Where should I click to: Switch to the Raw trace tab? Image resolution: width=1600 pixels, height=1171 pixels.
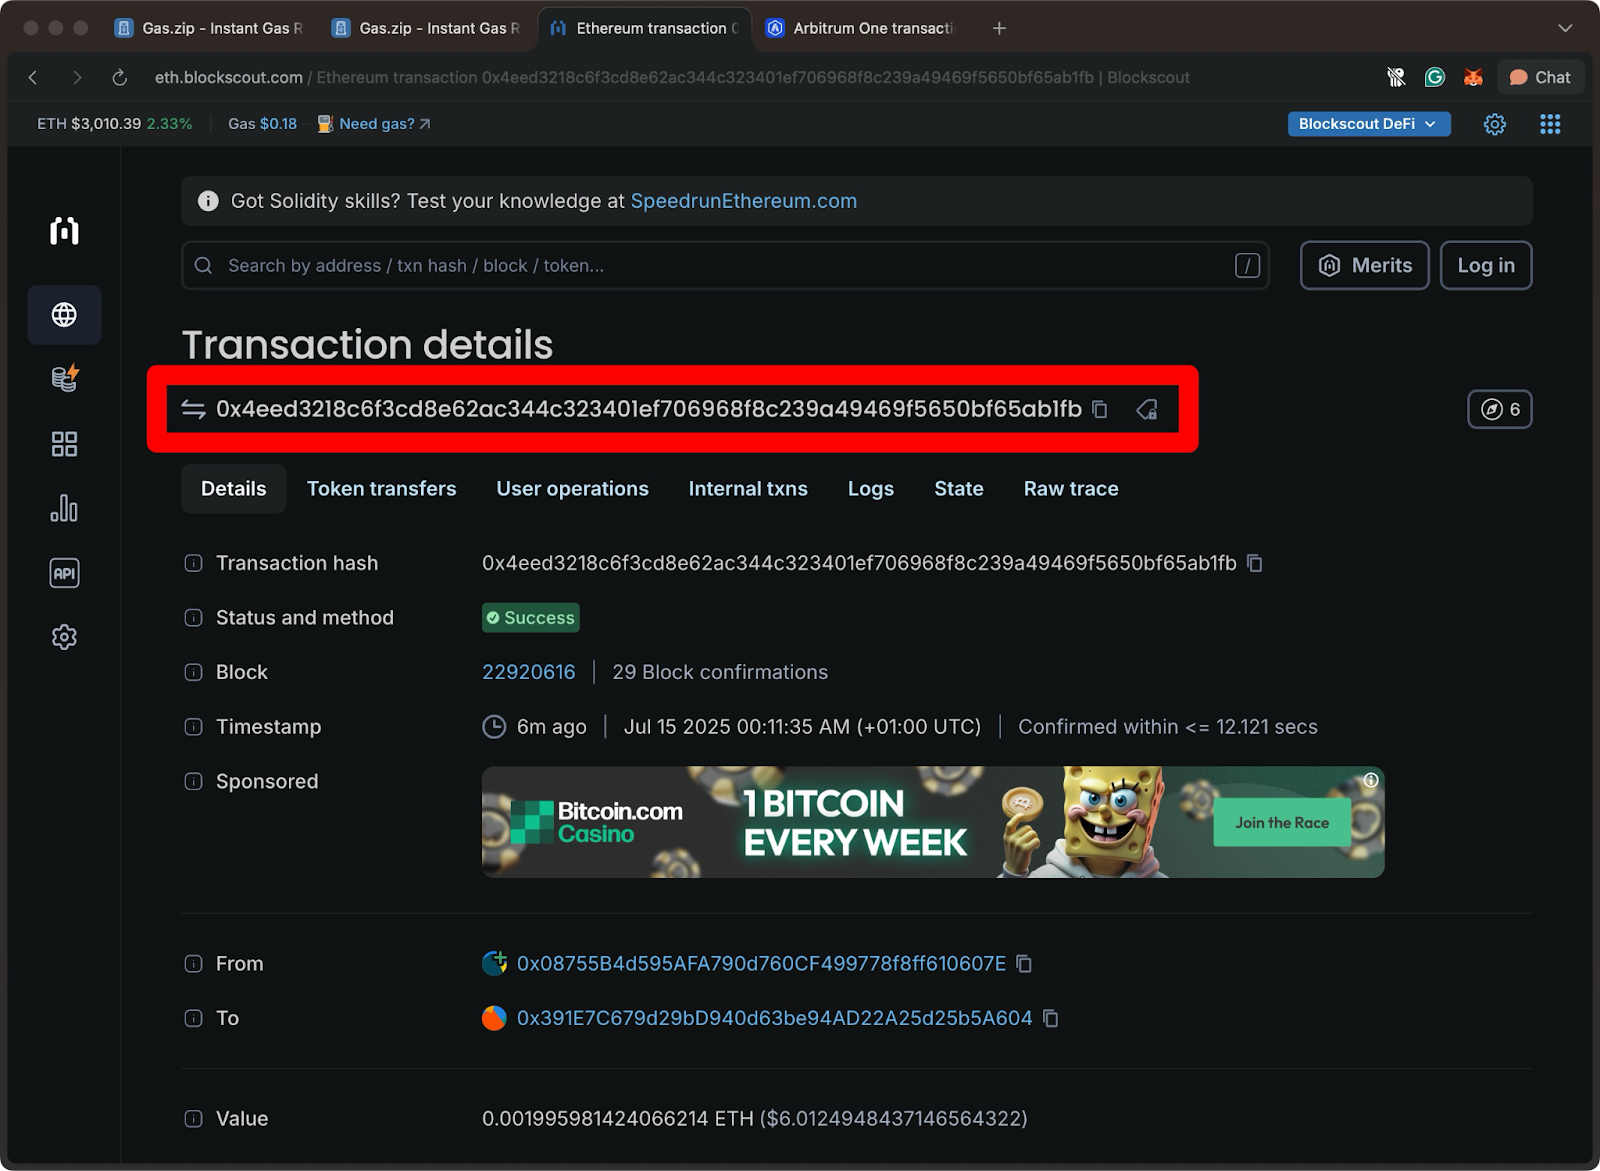click(1071, 489)
